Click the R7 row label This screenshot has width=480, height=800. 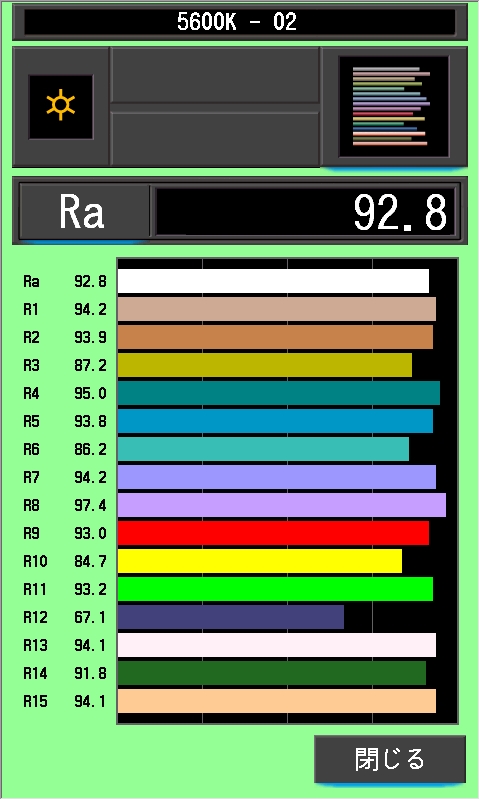31,477
